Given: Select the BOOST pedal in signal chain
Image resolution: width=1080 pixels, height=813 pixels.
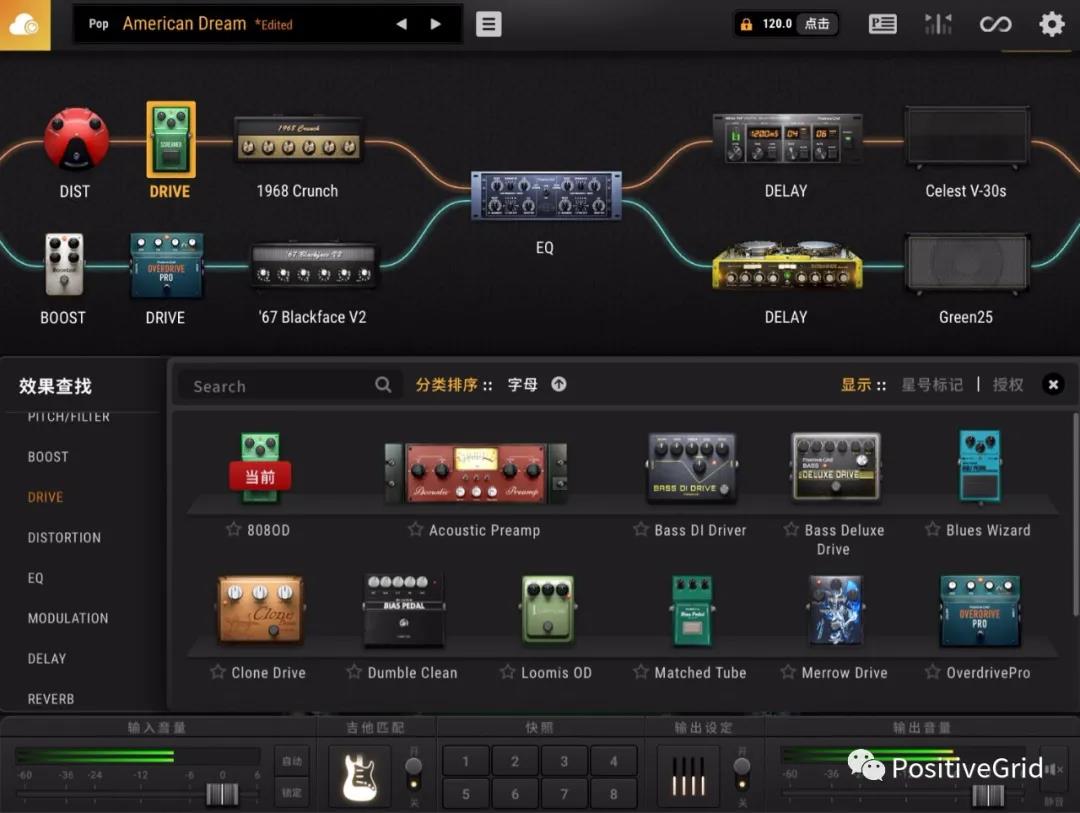Looking at the screenshot, I should pos(64,265).
